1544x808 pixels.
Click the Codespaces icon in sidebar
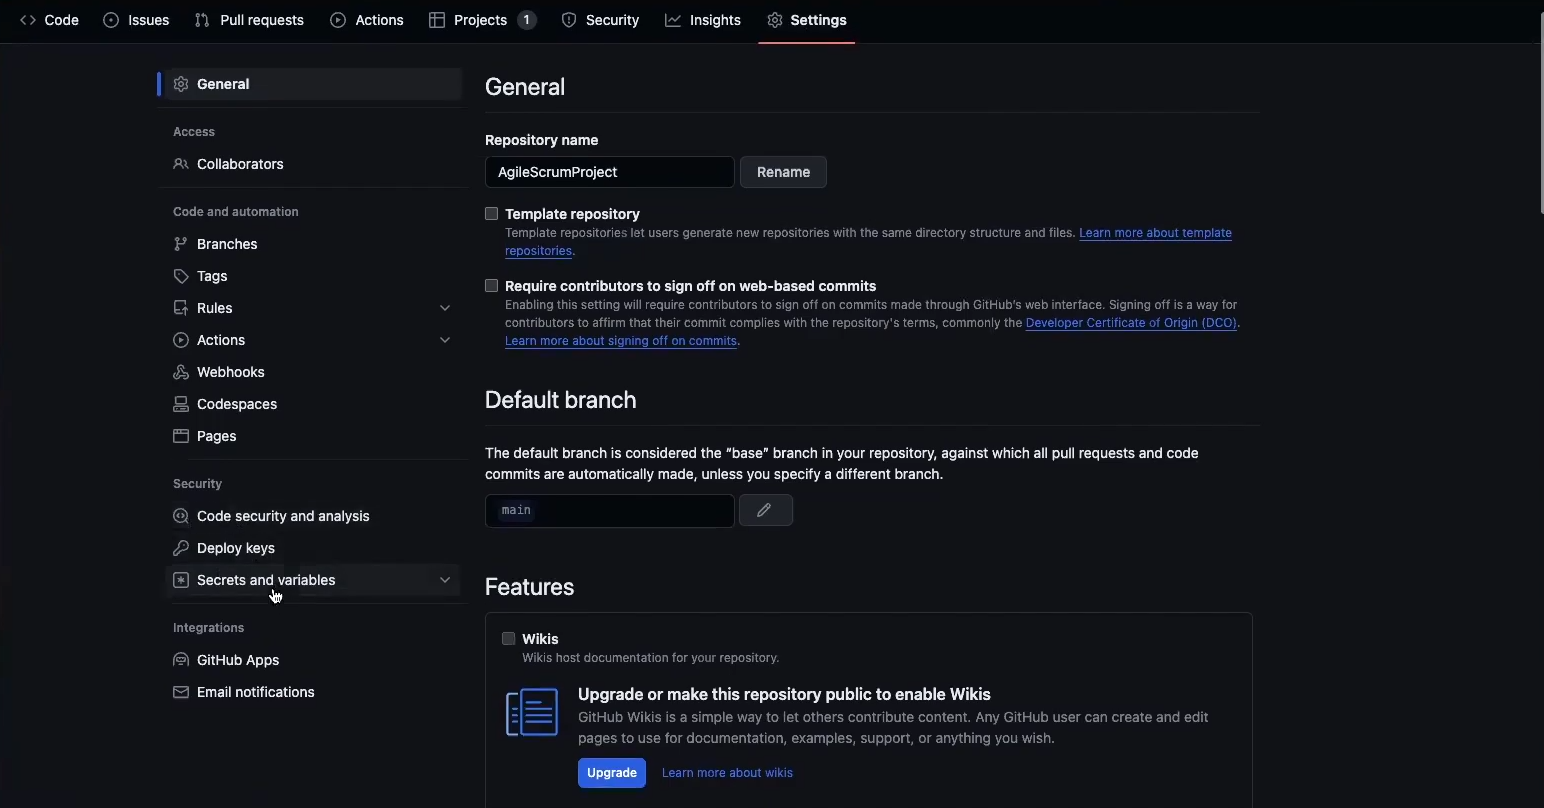pyautogui.click(x=181, y=404)
